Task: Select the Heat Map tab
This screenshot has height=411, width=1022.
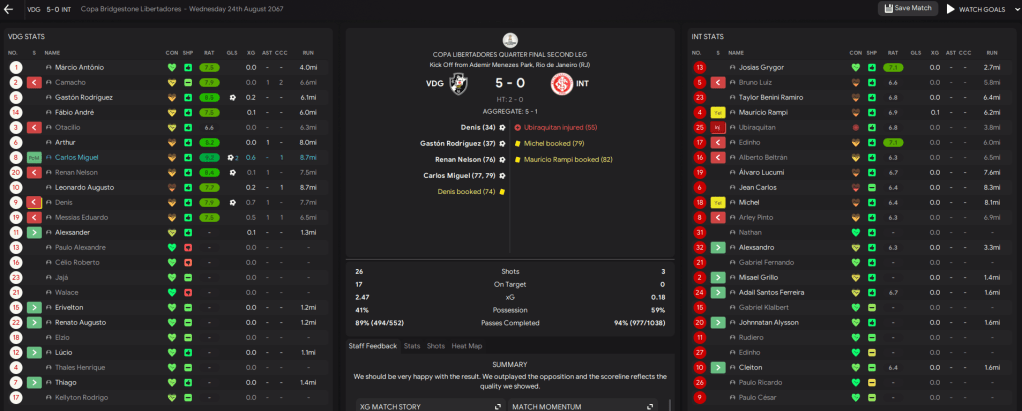Action: pos(465,346)
